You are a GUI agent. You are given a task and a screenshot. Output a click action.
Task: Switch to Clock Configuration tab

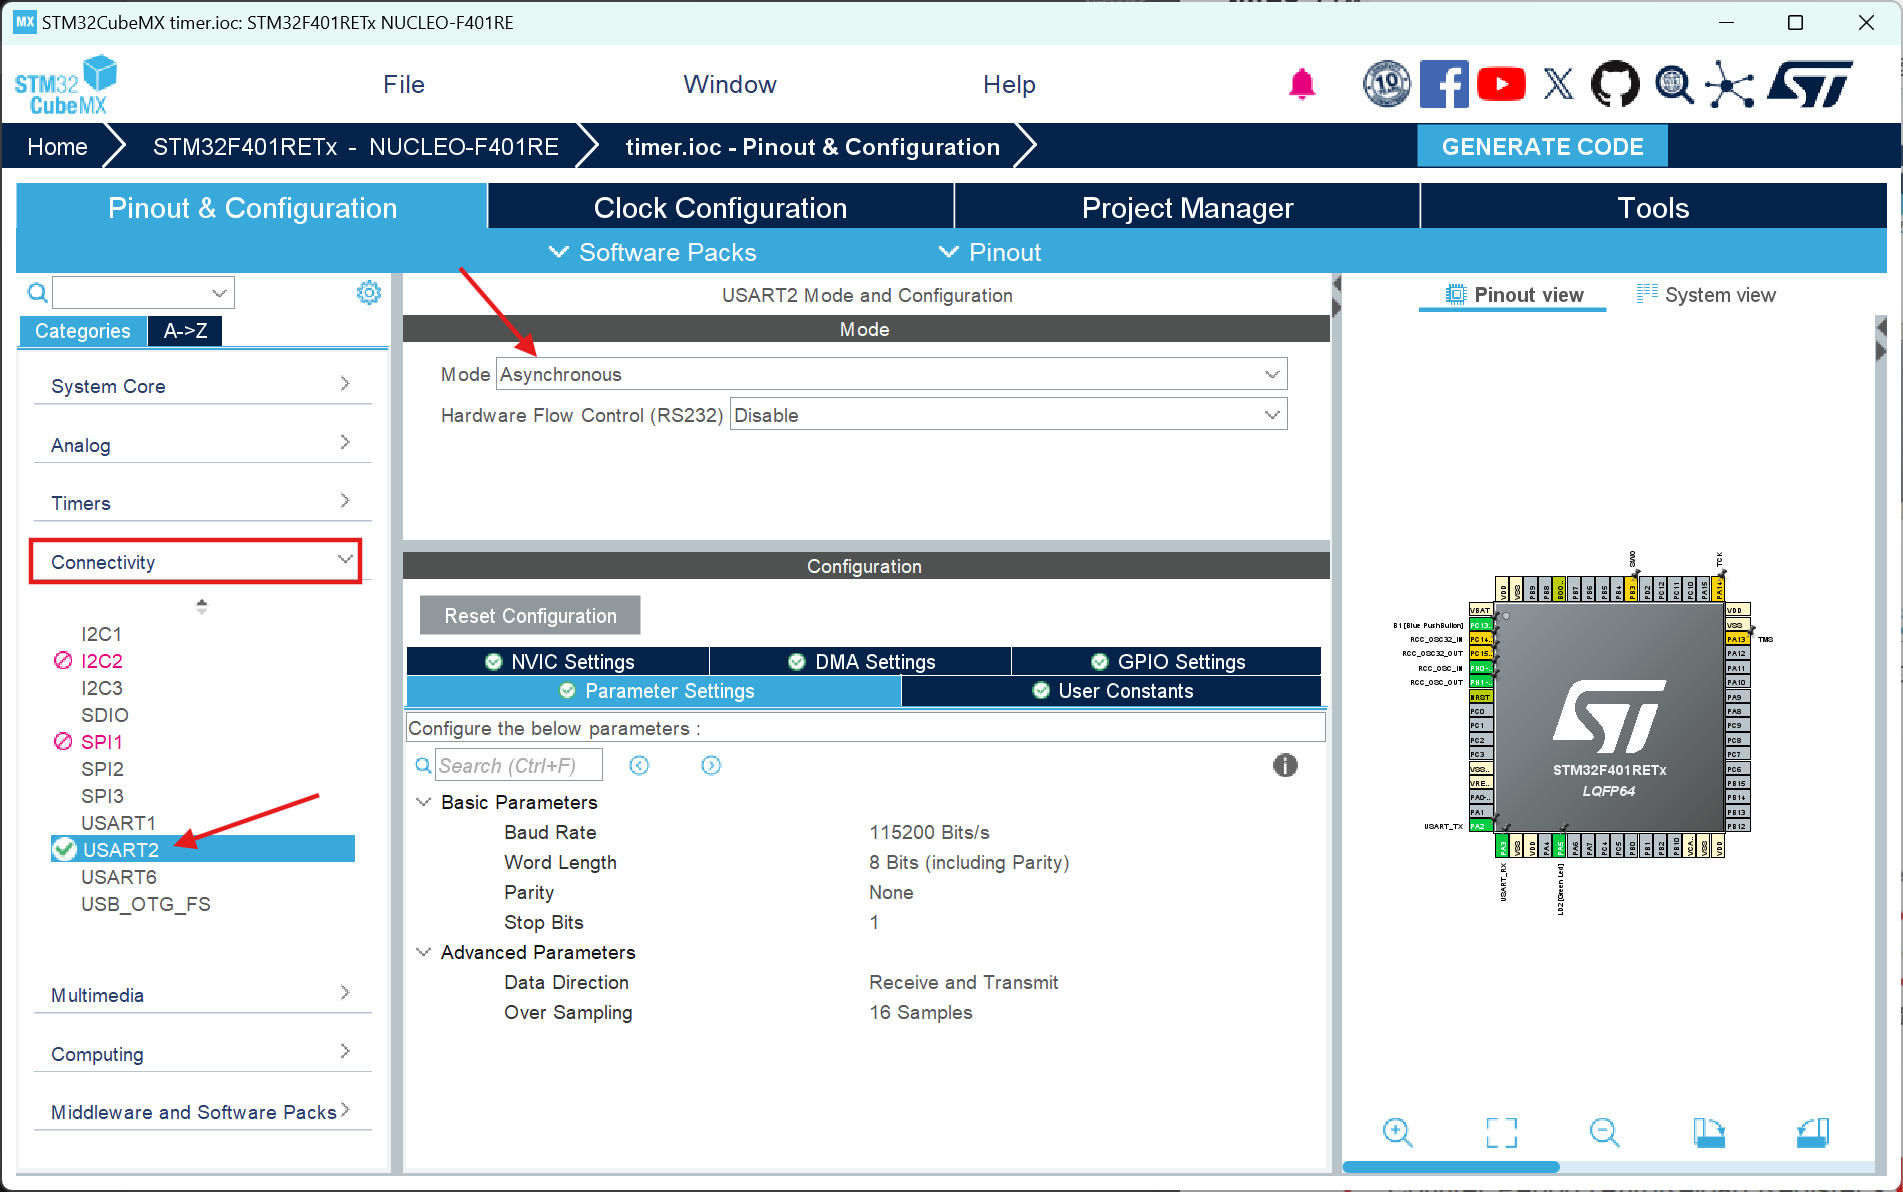720,208
